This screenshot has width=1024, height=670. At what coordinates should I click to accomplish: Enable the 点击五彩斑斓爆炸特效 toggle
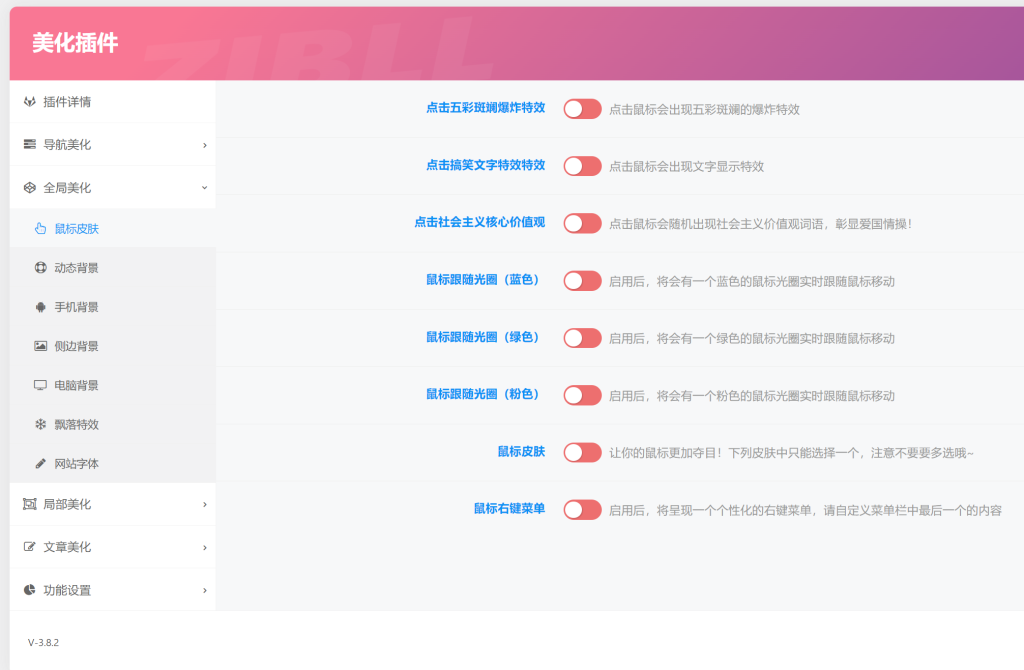tap(582, 109)
